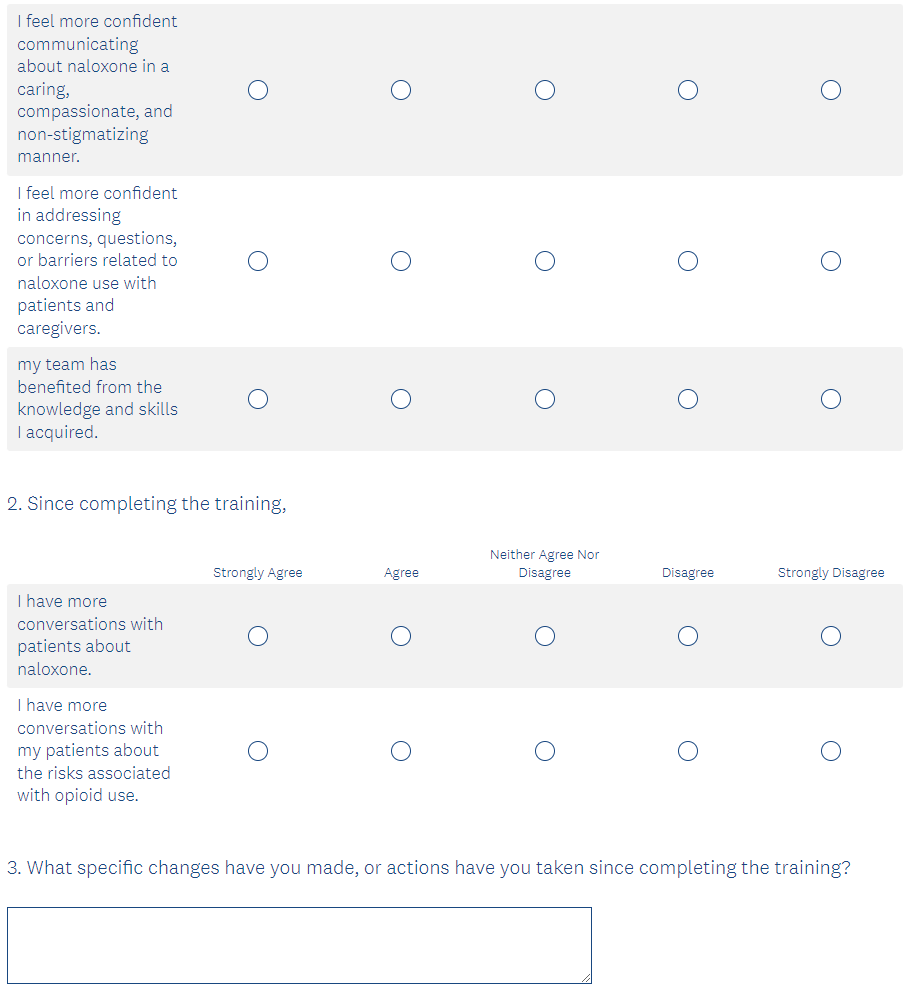Select Strongly Agree for my team has benefited
Viewport: 917px width, 992px height.
point(258,399)
